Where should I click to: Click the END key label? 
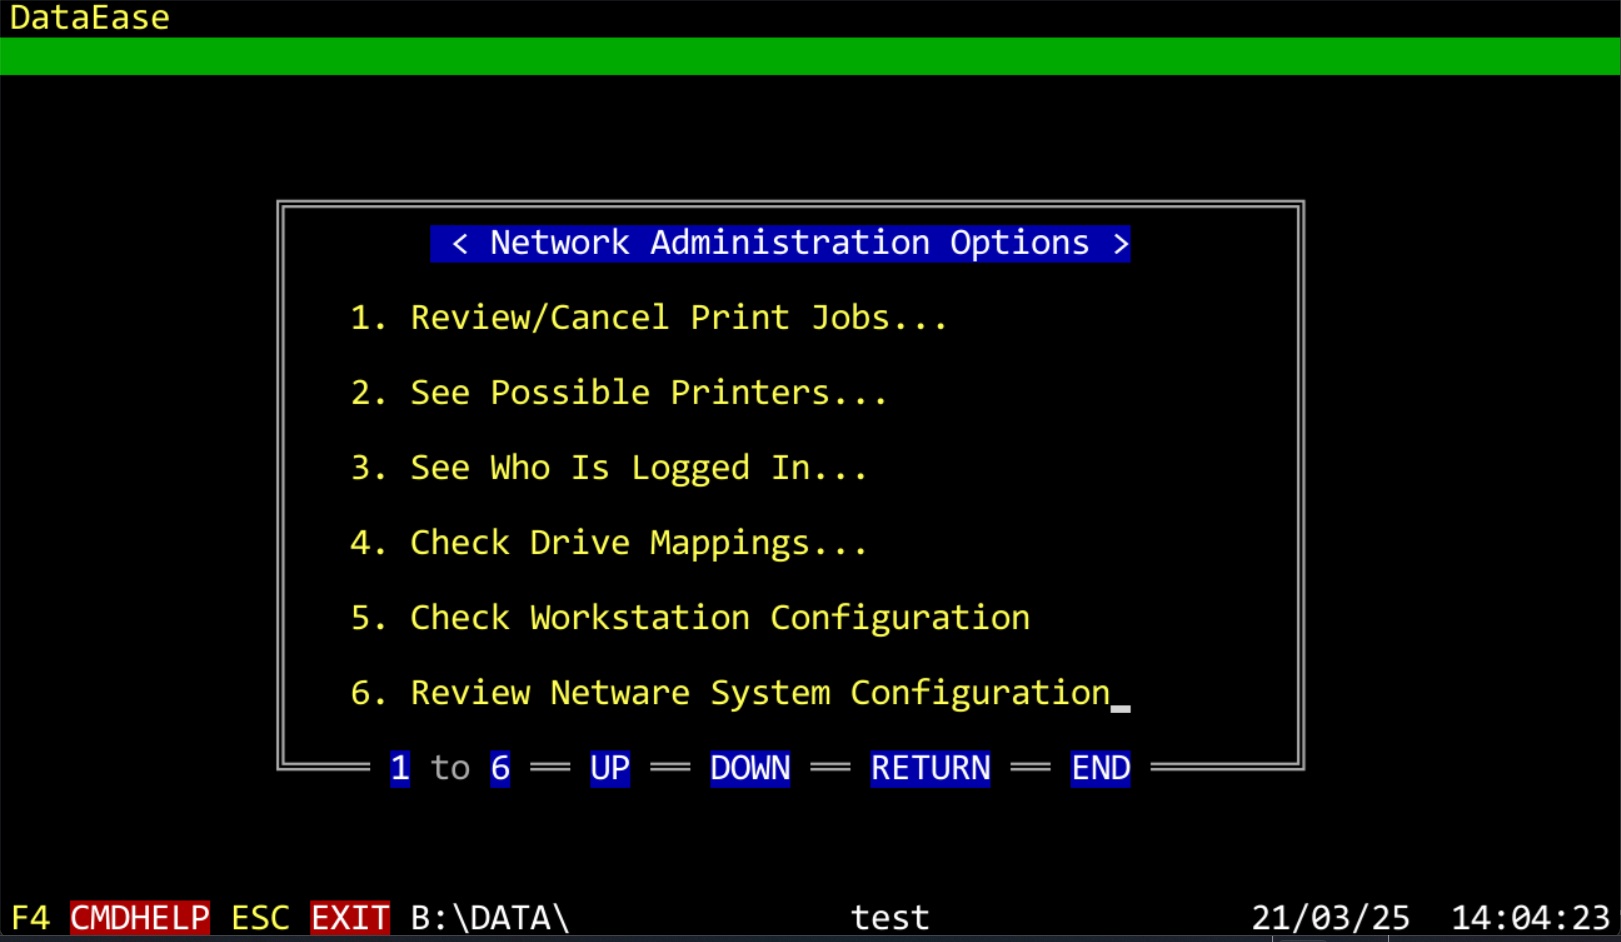coord(1100,768)
